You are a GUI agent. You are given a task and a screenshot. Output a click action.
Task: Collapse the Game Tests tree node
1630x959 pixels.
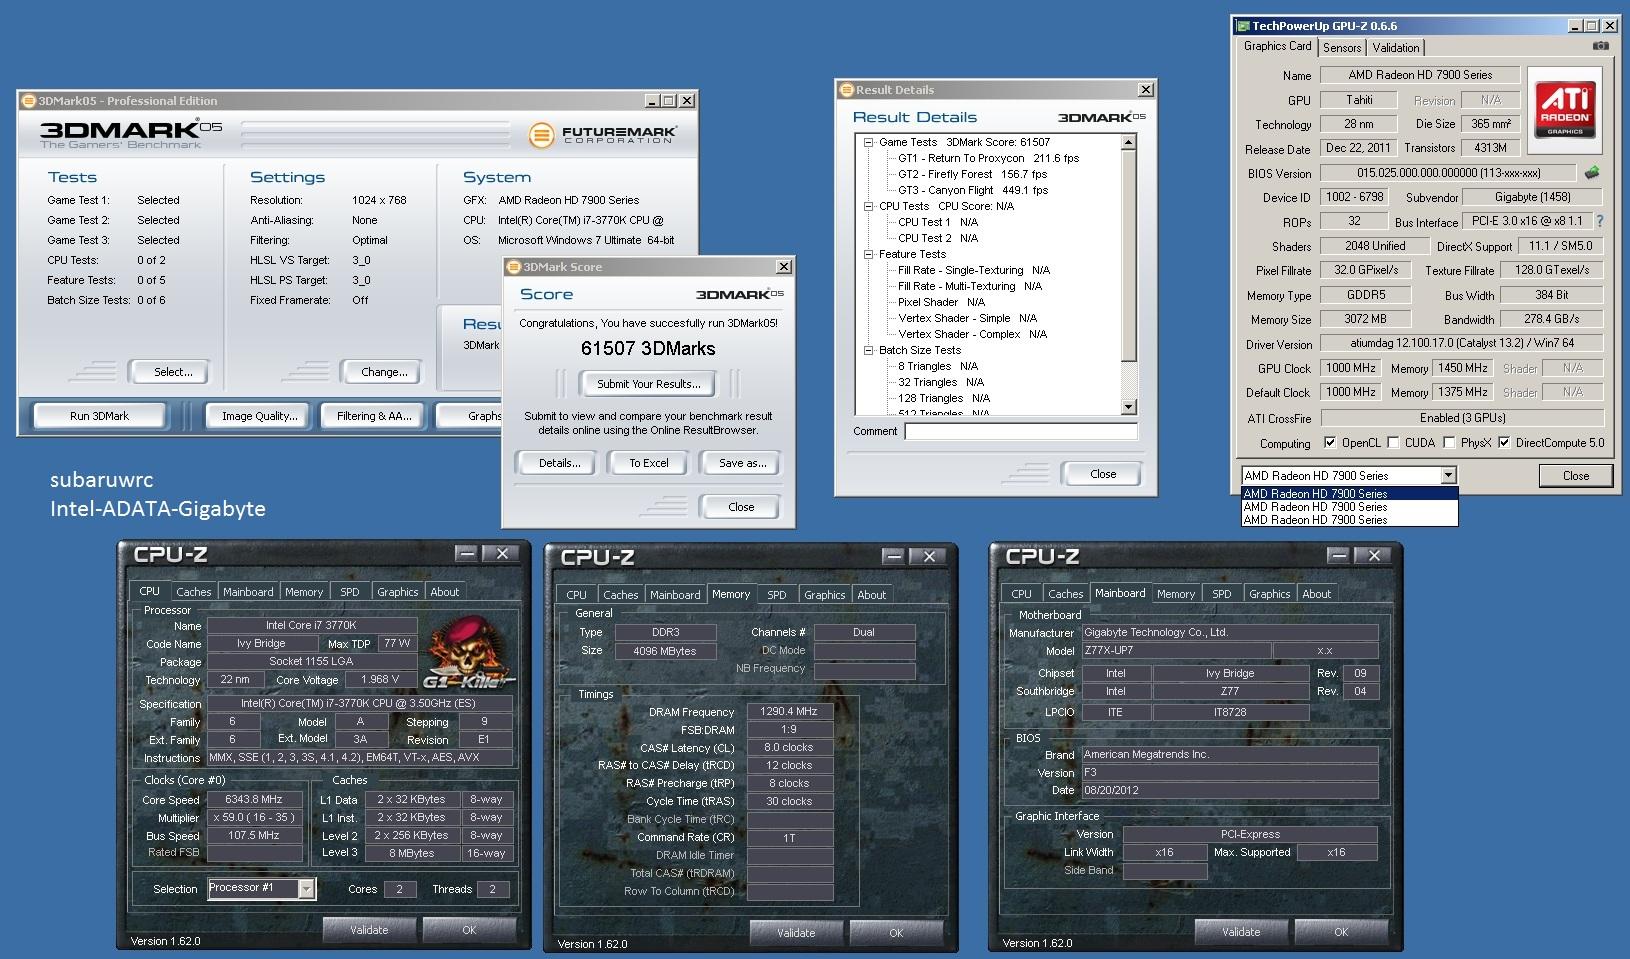[x=868, y=142]
